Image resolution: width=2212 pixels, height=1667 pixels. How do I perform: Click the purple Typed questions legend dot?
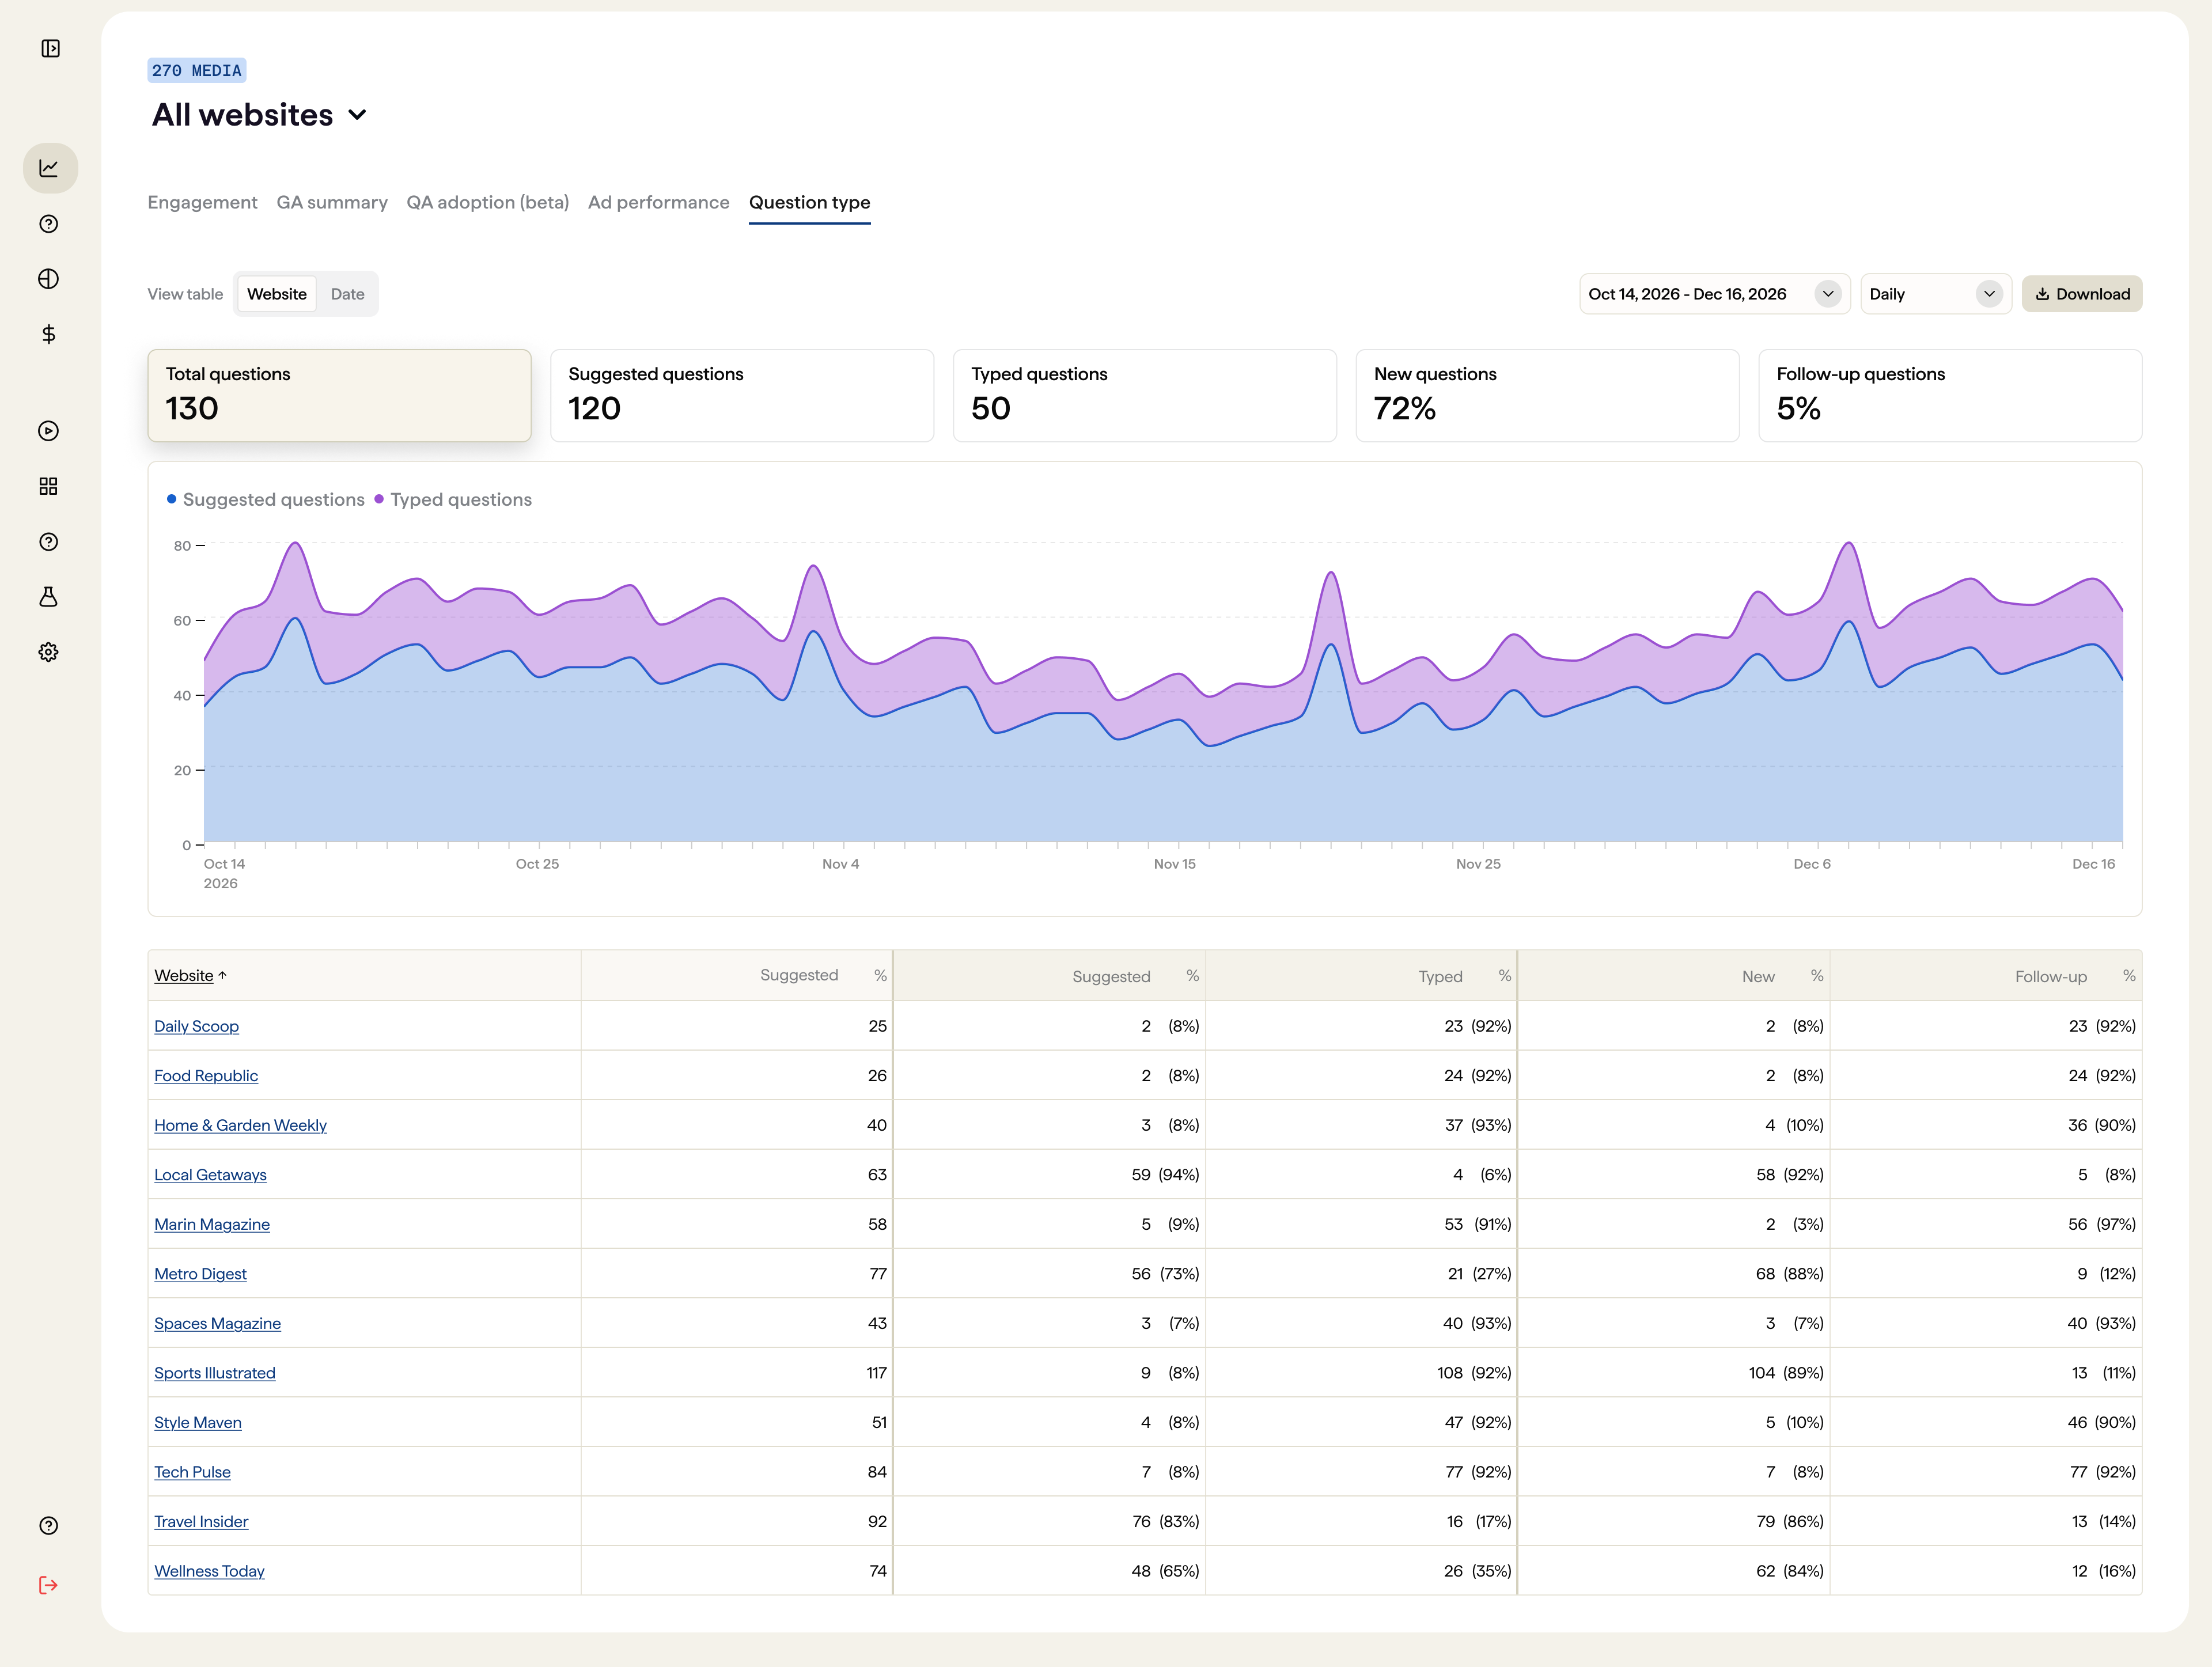click(x=379, y=499)
